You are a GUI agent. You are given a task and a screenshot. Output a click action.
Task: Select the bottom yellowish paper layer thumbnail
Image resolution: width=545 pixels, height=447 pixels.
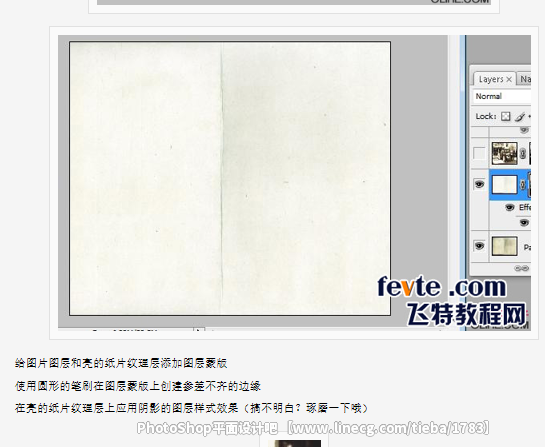[x=505, y=246]
